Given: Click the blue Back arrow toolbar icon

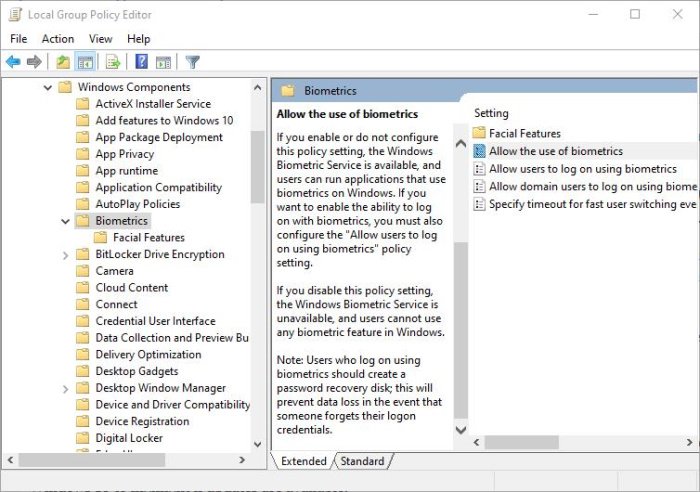Looking at the screenshot, I should [13, 62].
